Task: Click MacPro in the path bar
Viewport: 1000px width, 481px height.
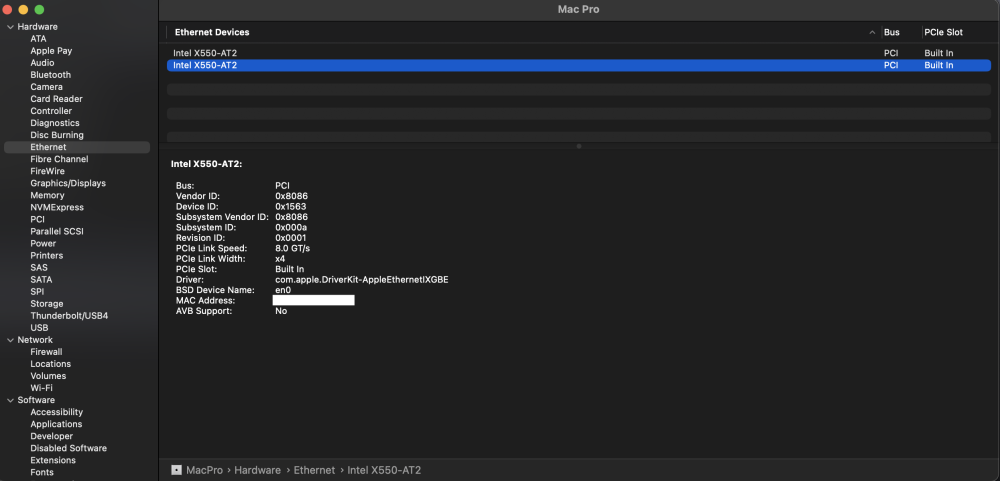Action: [204, 470]
